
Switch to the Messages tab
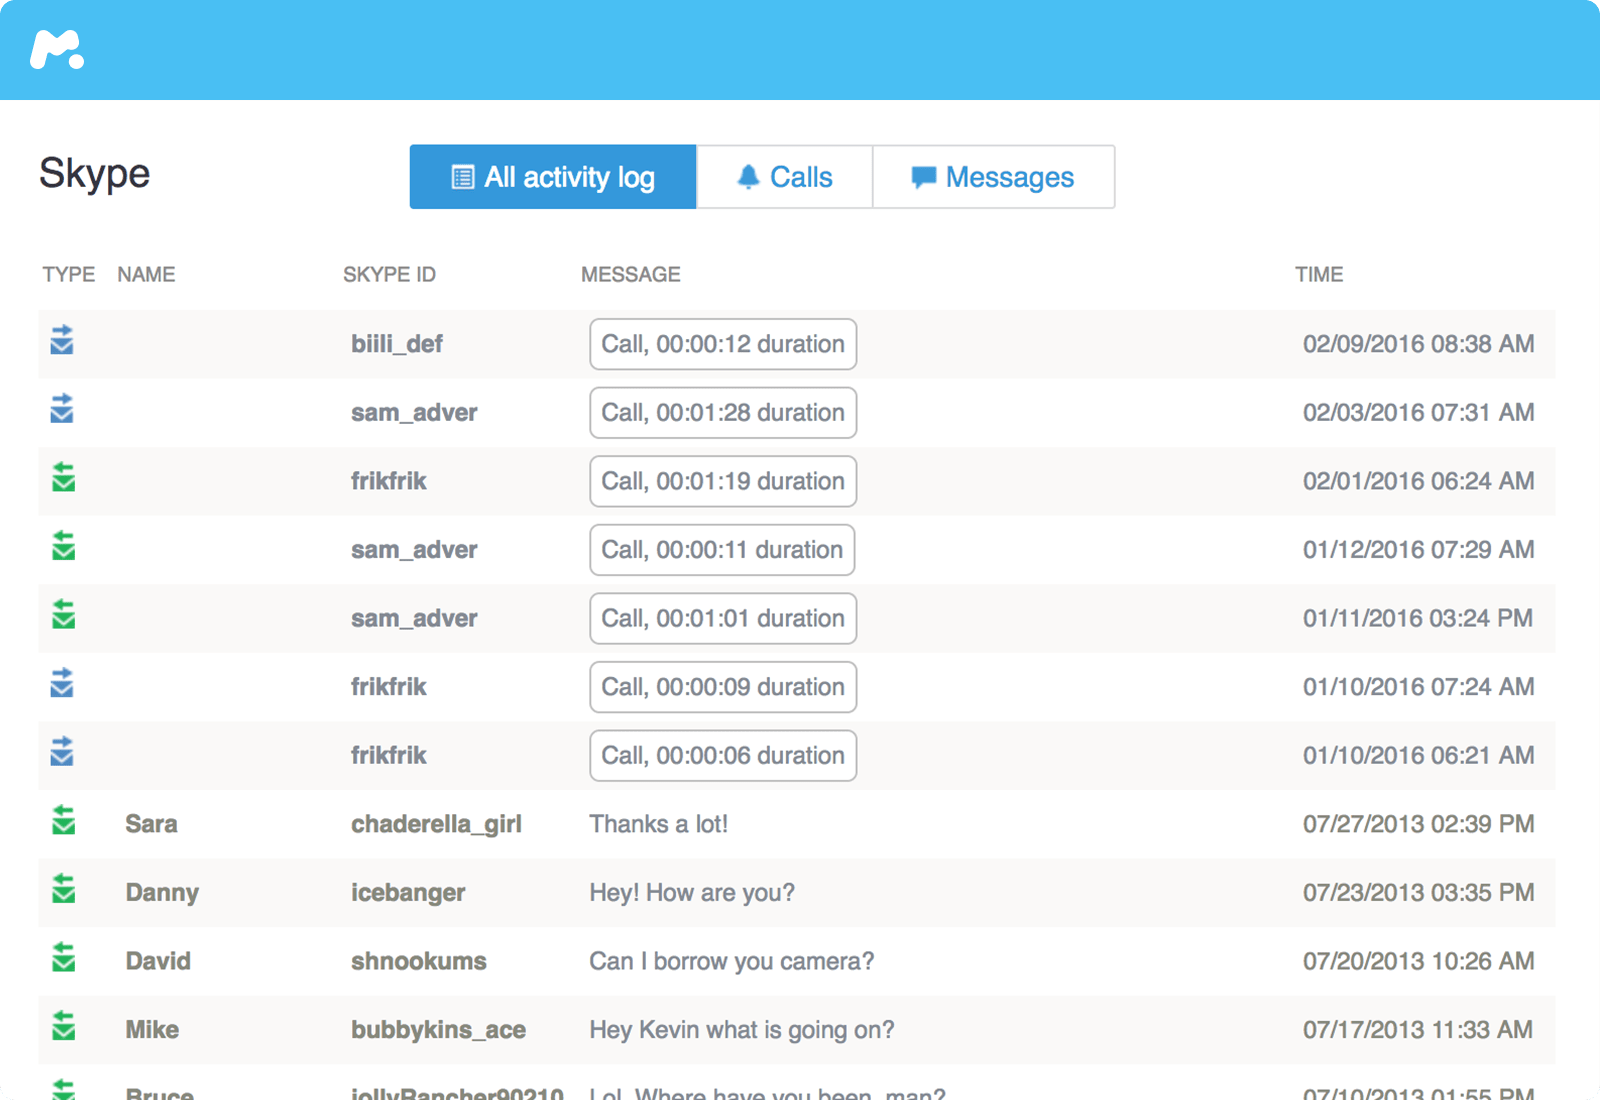coord(993,177)
